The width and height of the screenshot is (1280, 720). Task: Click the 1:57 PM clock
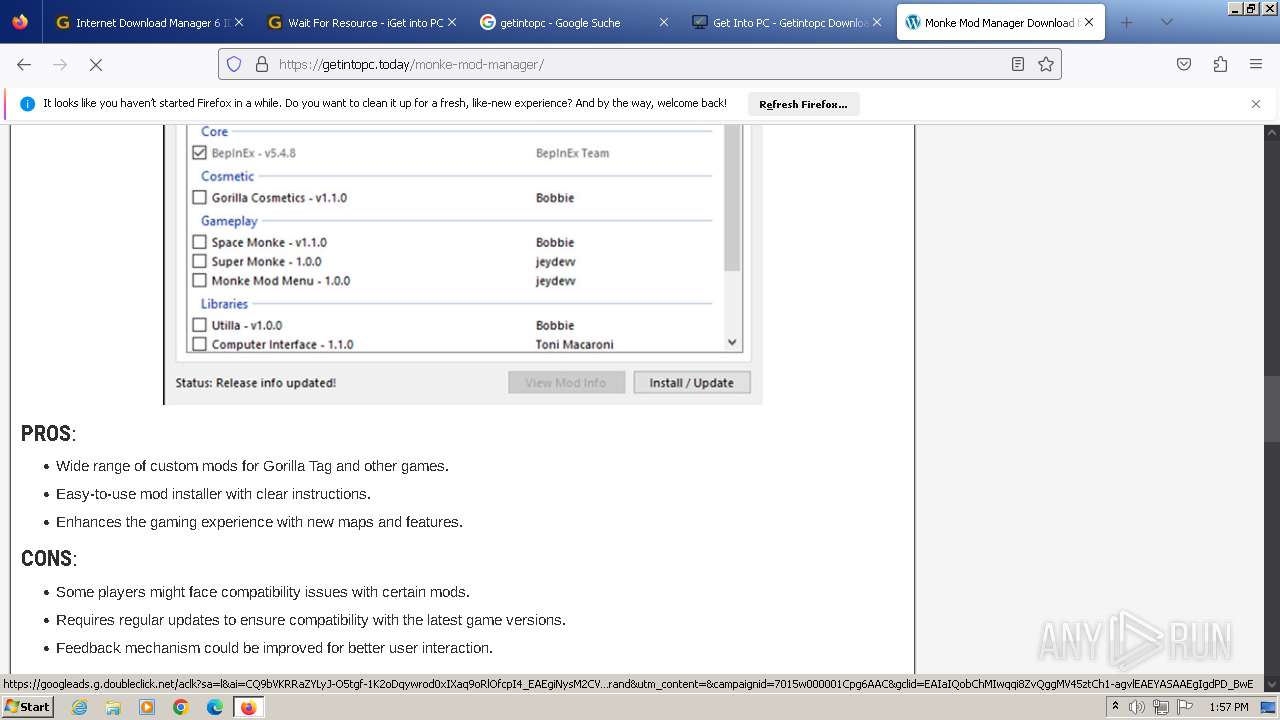pyautogui.click(x=1229, y=707)
